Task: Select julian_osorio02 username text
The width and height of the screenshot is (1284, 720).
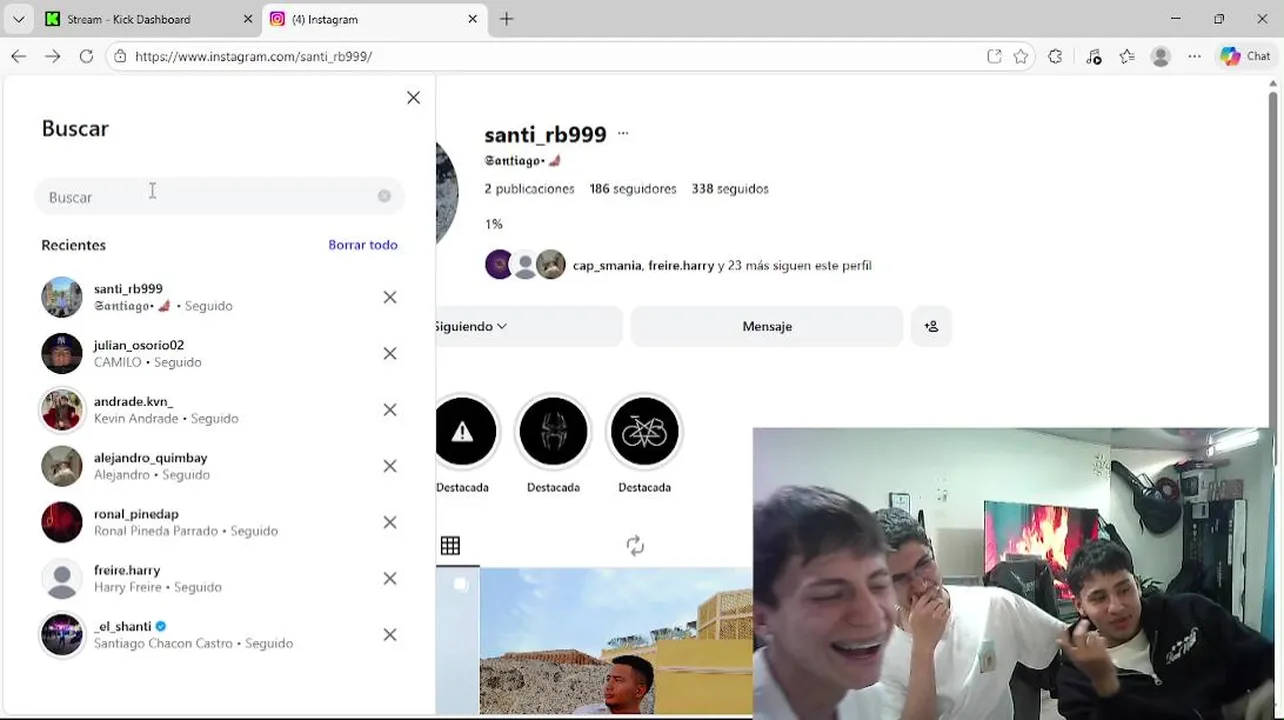Action: 139,345
